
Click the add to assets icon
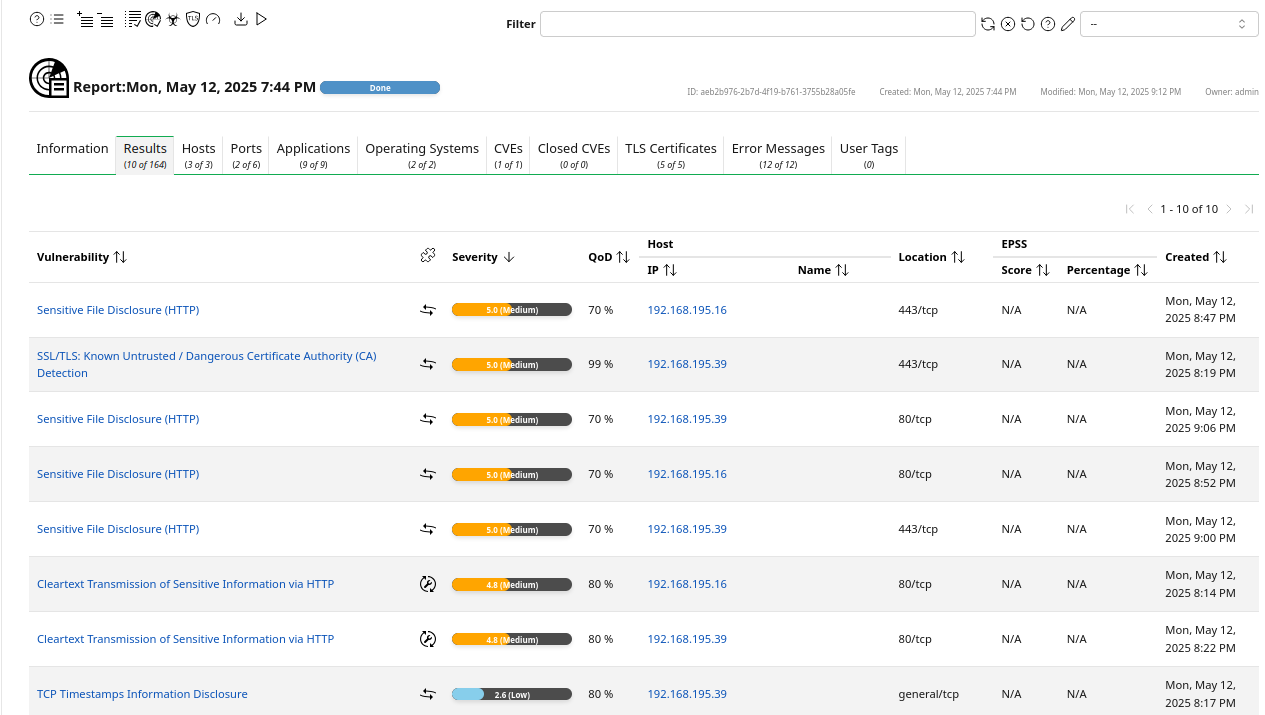coord(85,19)
